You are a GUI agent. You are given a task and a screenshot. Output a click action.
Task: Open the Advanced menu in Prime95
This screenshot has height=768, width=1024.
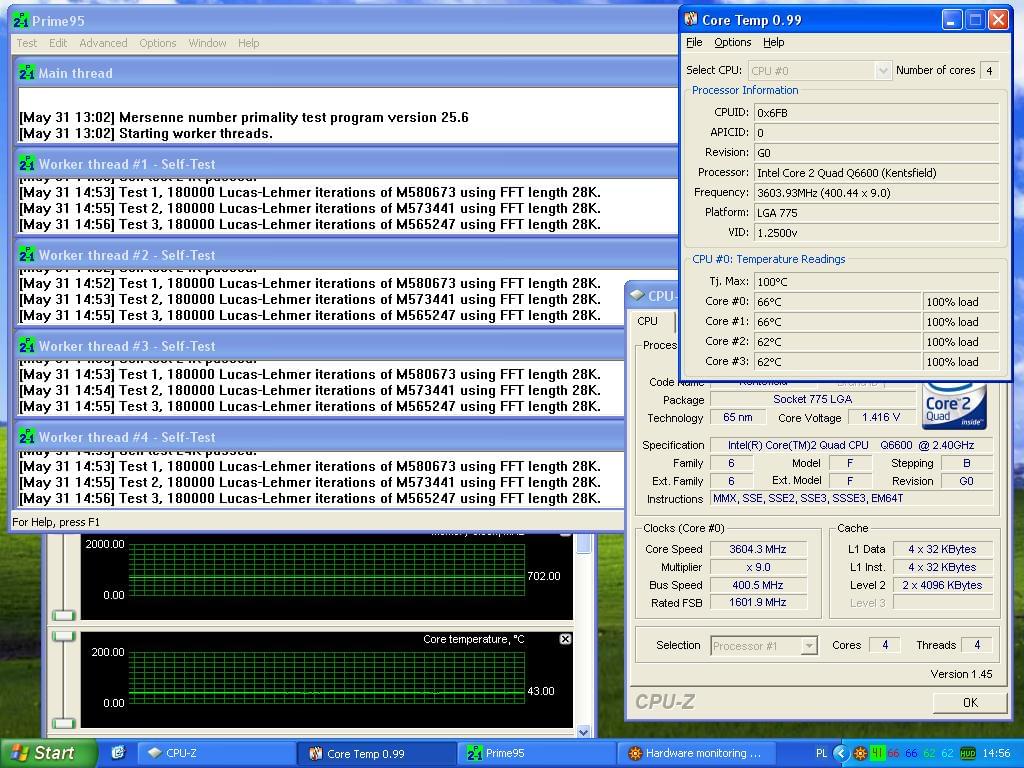coord(103,43)
